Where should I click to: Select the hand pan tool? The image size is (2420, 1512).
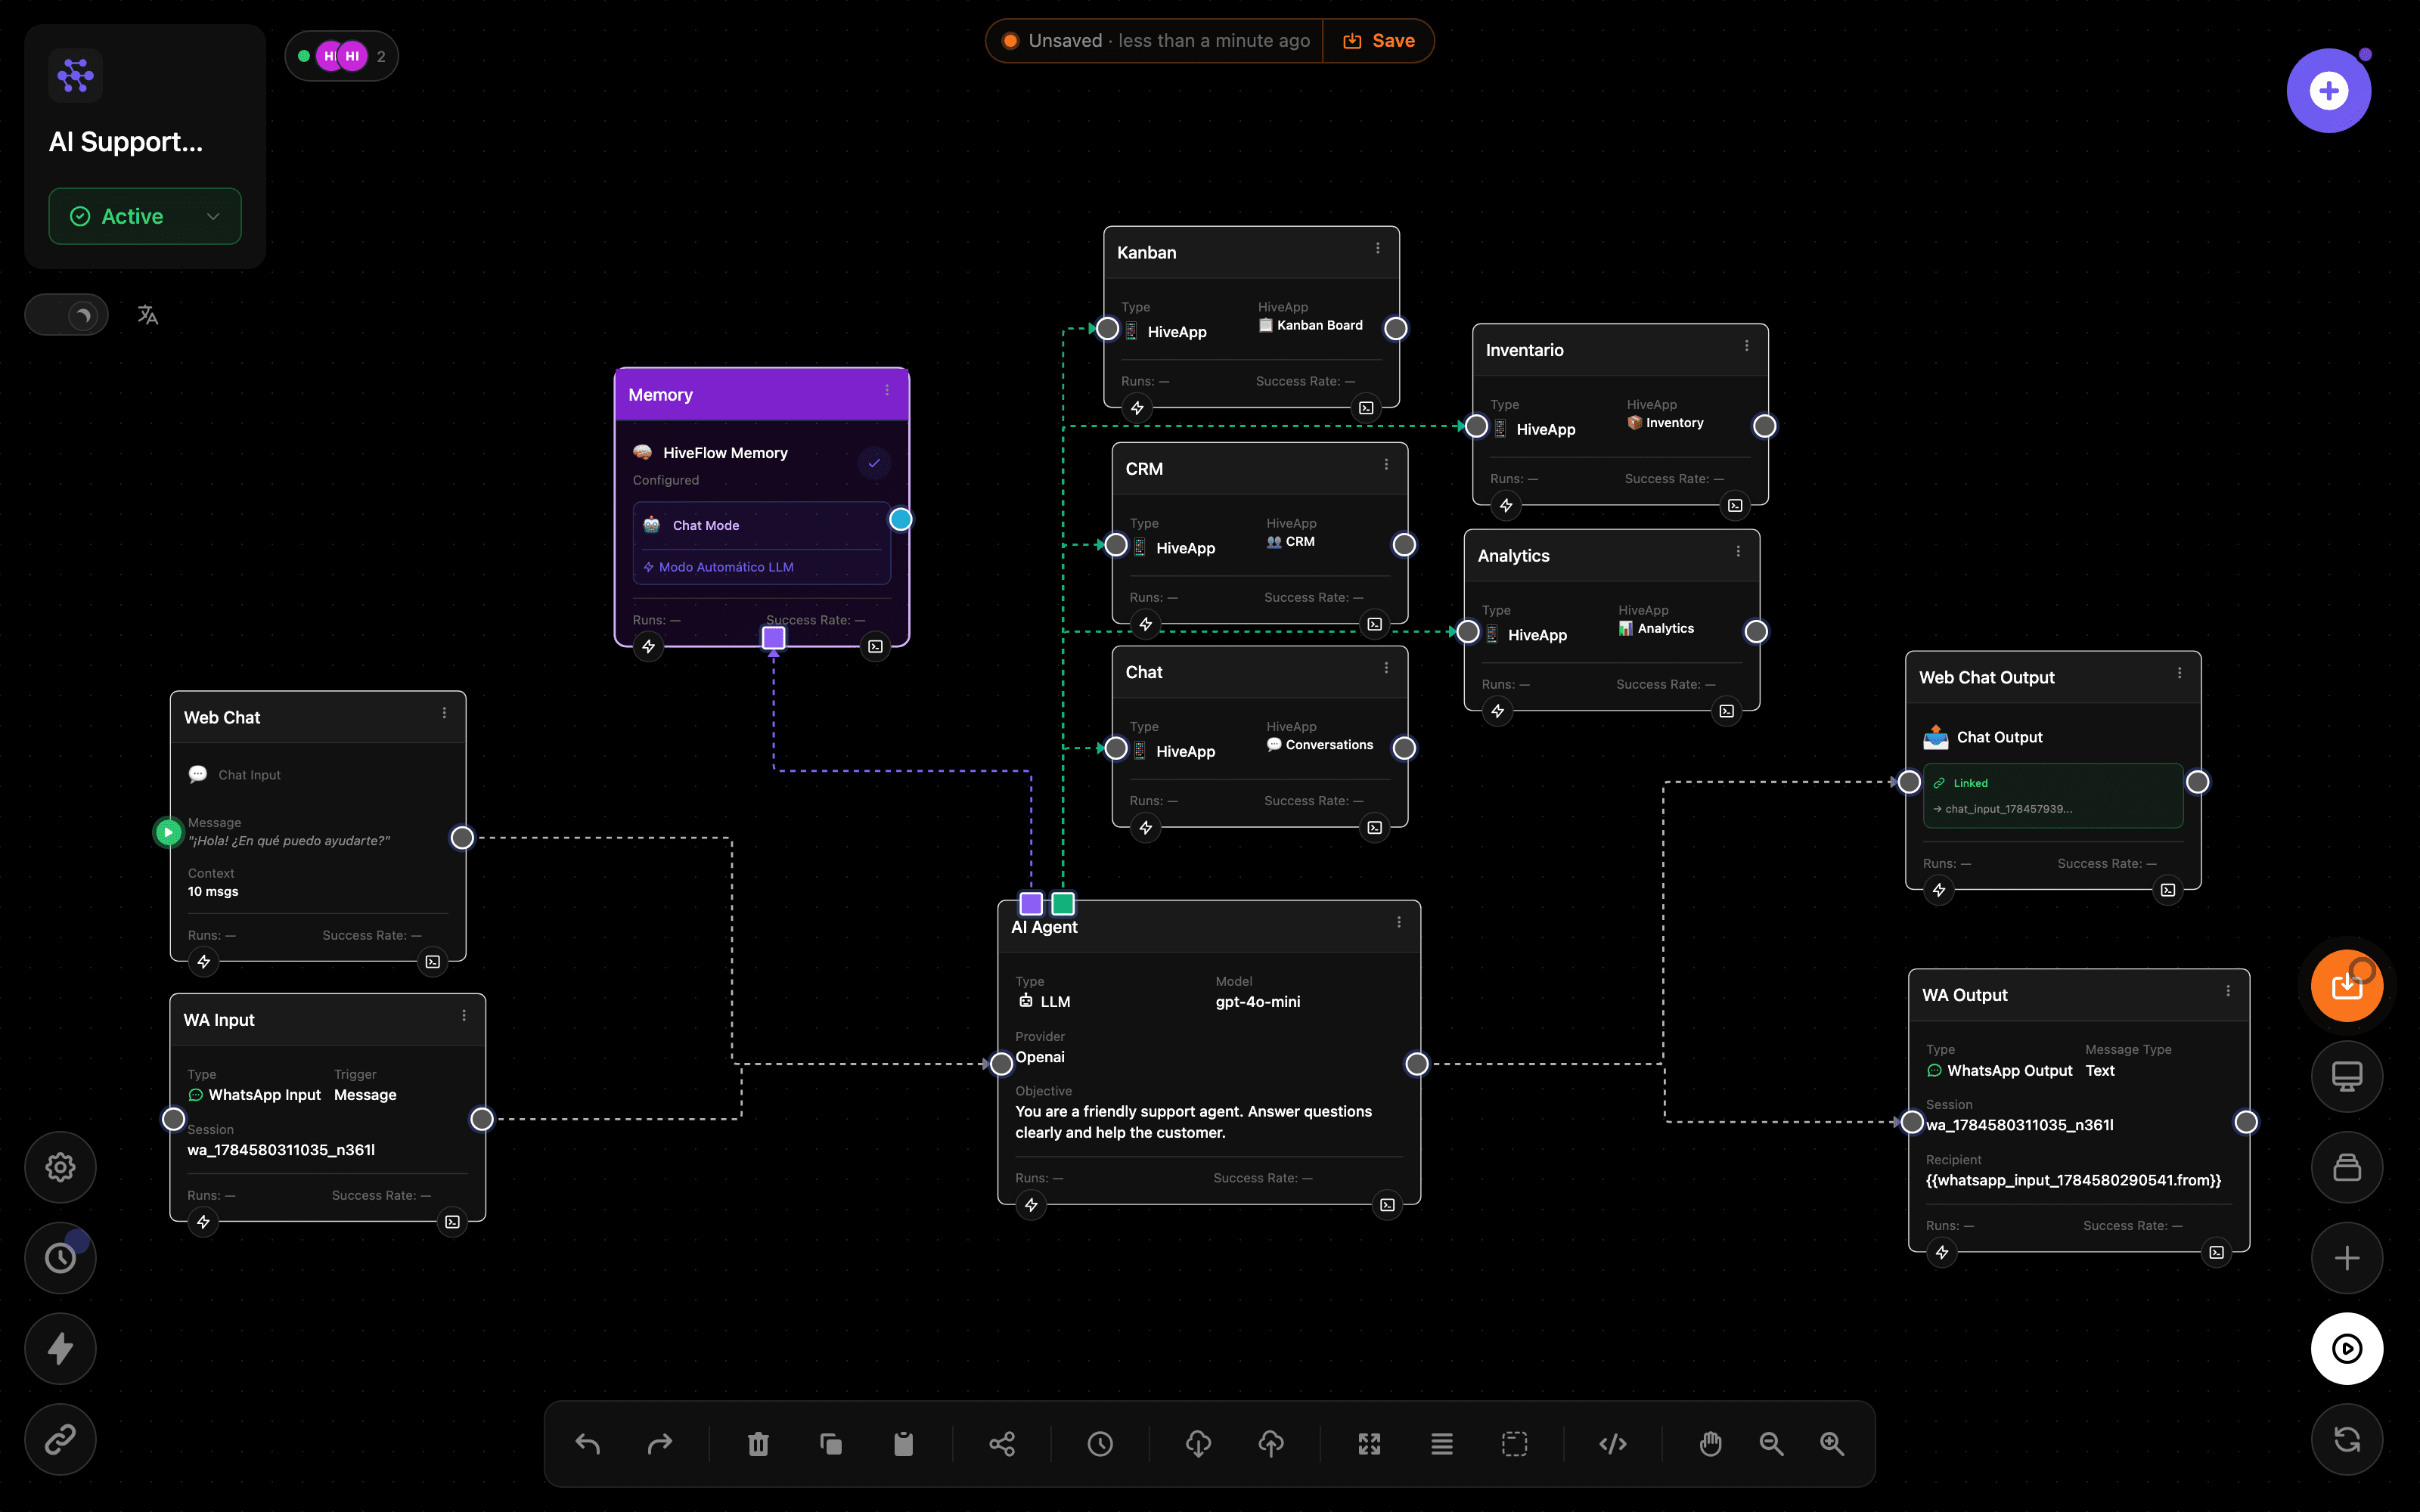pos(1711,1443)
